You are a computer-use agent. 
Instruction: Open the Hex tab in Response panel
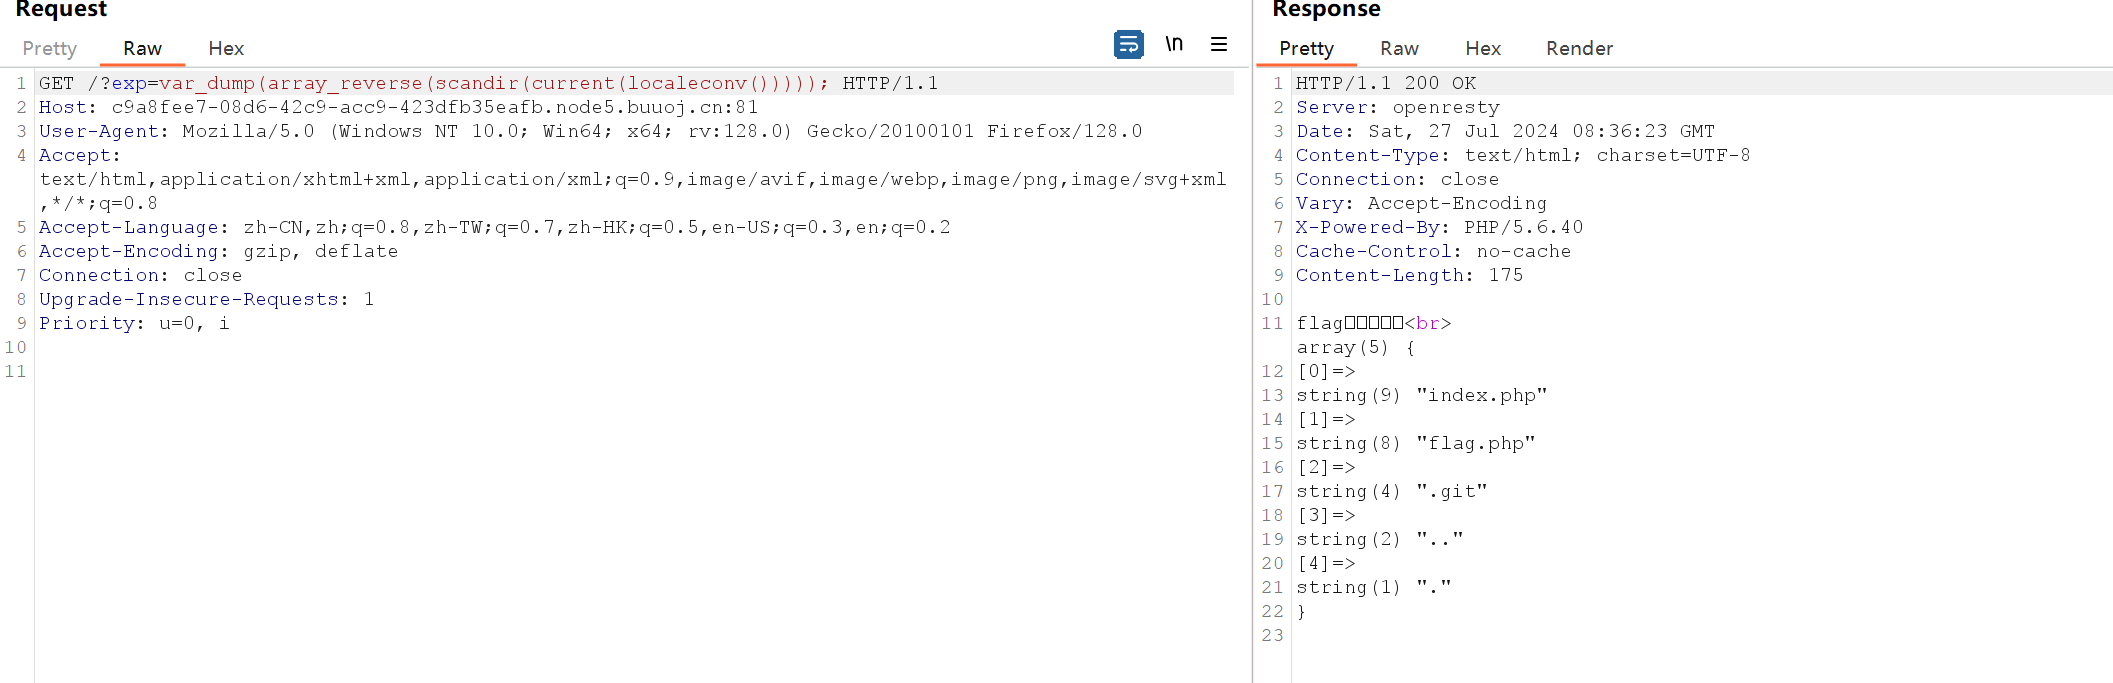(x=1482, y=48)
